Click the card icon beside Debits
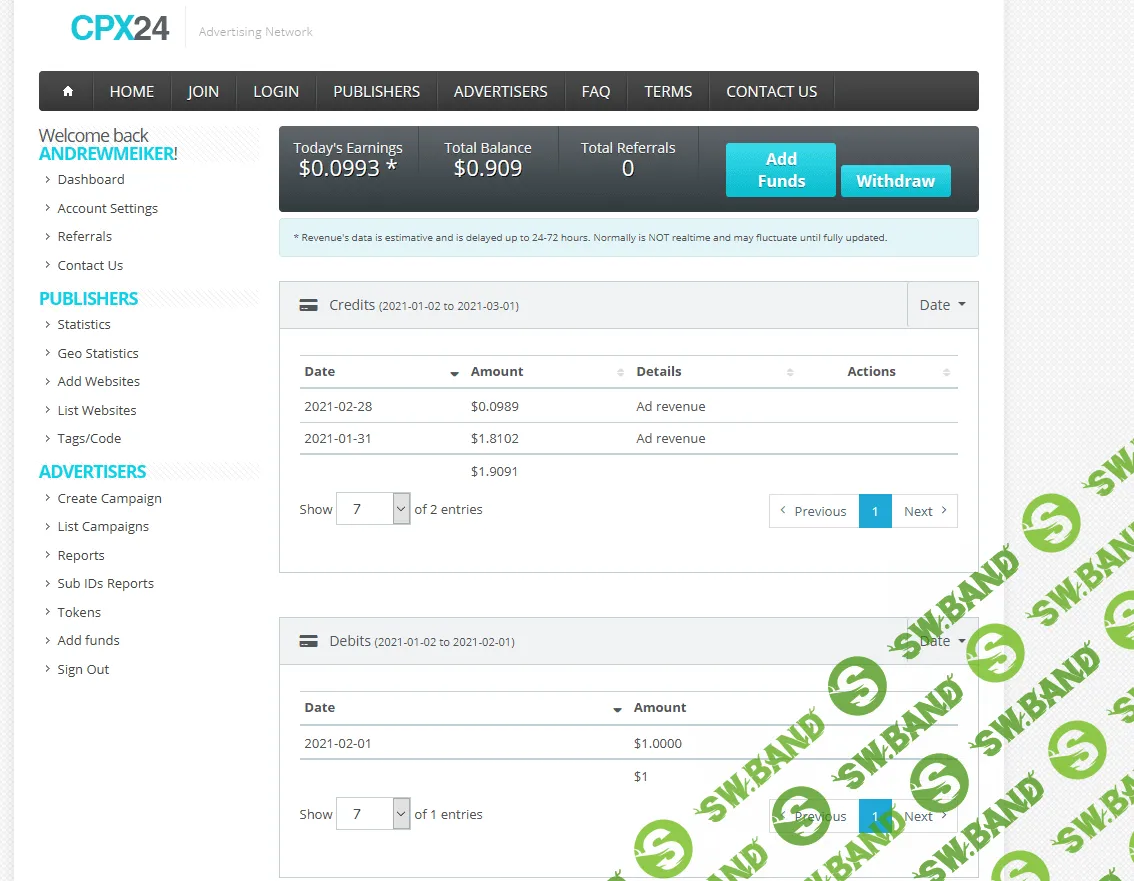This screenshot has width=1134, height=881. [x=309, y=642]
